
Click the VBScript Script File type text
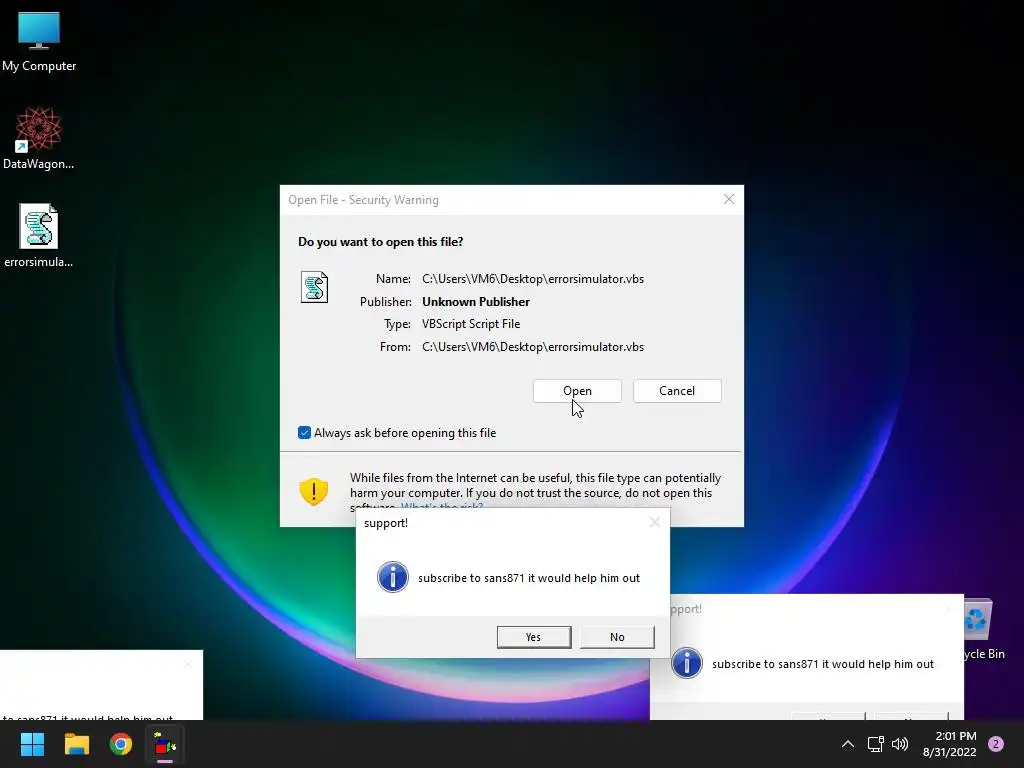pos(471,324)
